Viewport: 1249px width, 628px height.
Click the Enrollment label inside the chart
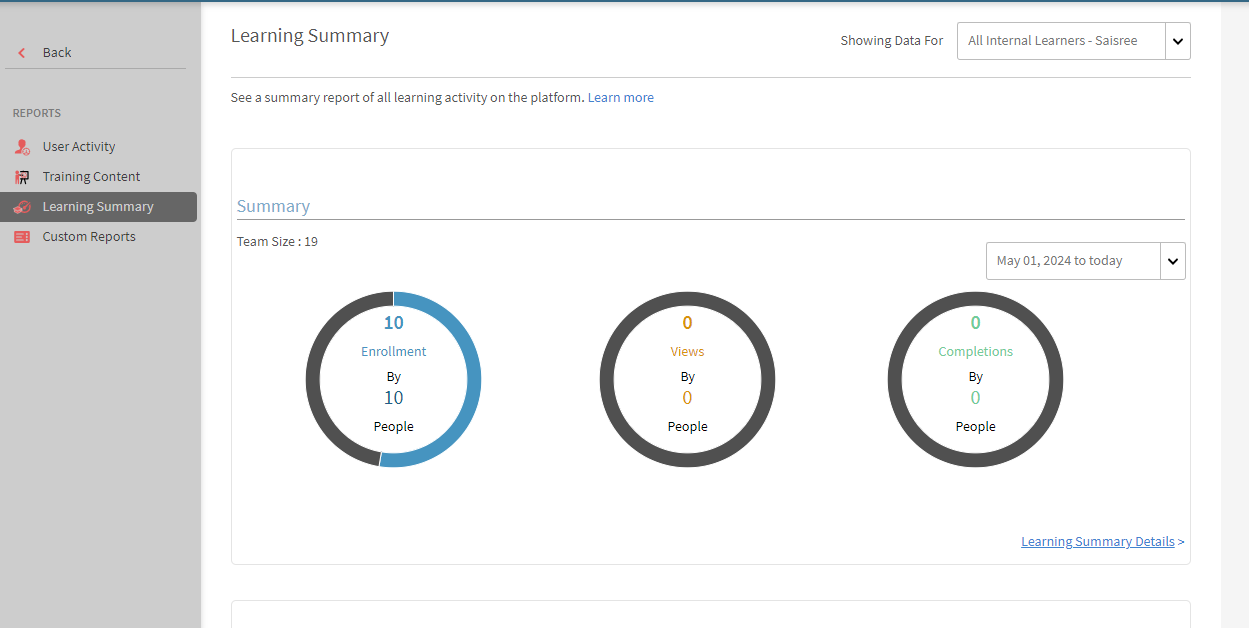click(393, 352)
